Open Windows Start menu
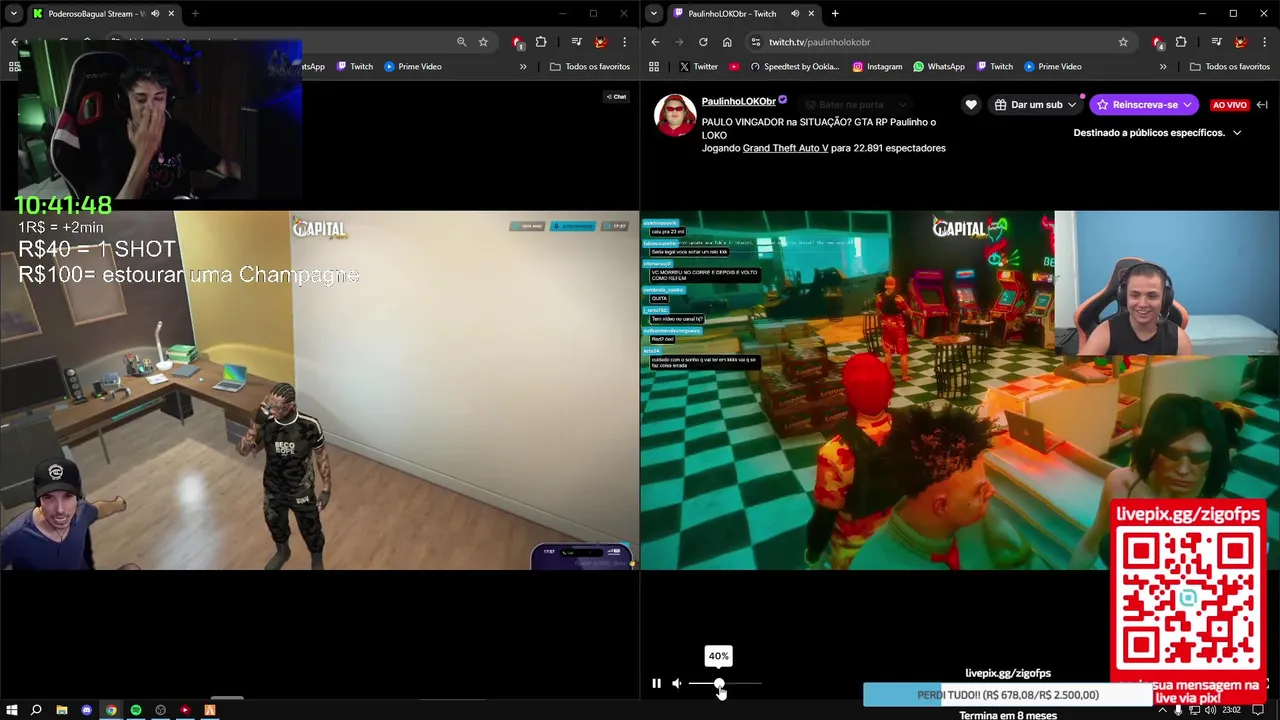This screenshot has width=1280, height=720. pos(11,710)
